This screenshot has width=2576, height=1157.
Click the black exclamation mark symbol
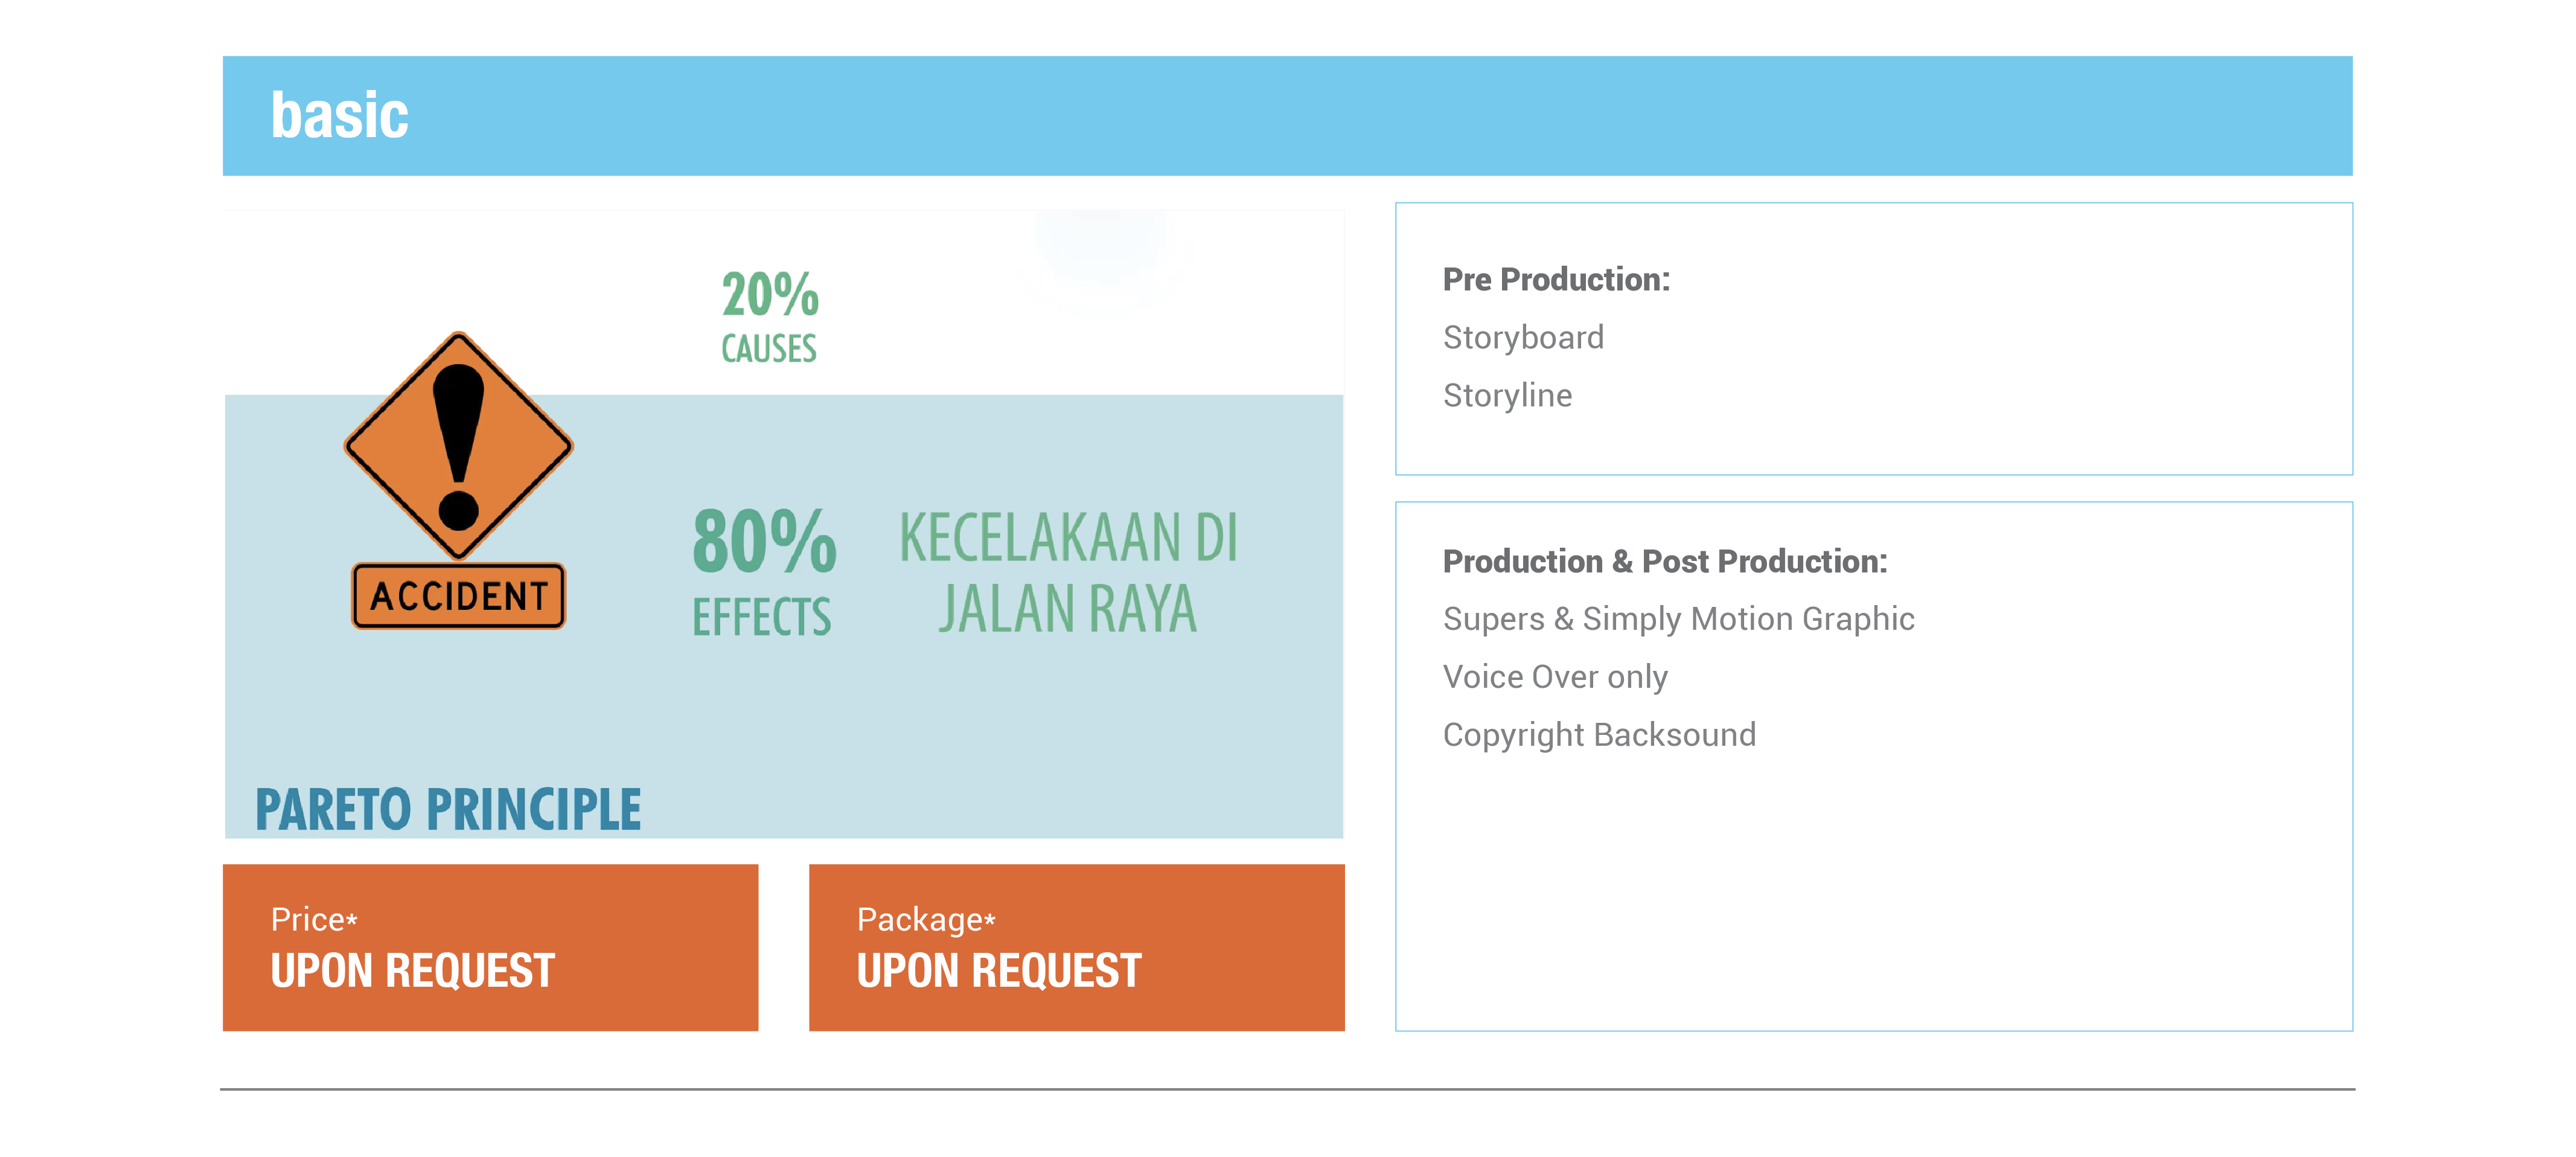(459, 446)
